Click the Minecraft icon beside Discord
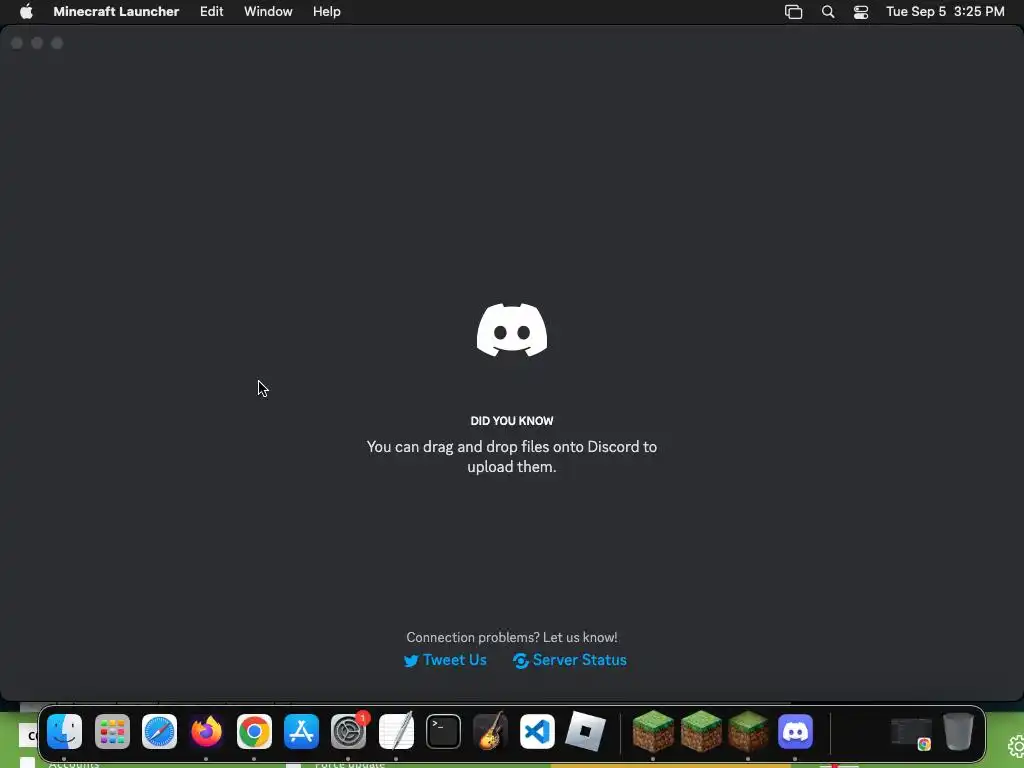 click(x=748, y=731)
